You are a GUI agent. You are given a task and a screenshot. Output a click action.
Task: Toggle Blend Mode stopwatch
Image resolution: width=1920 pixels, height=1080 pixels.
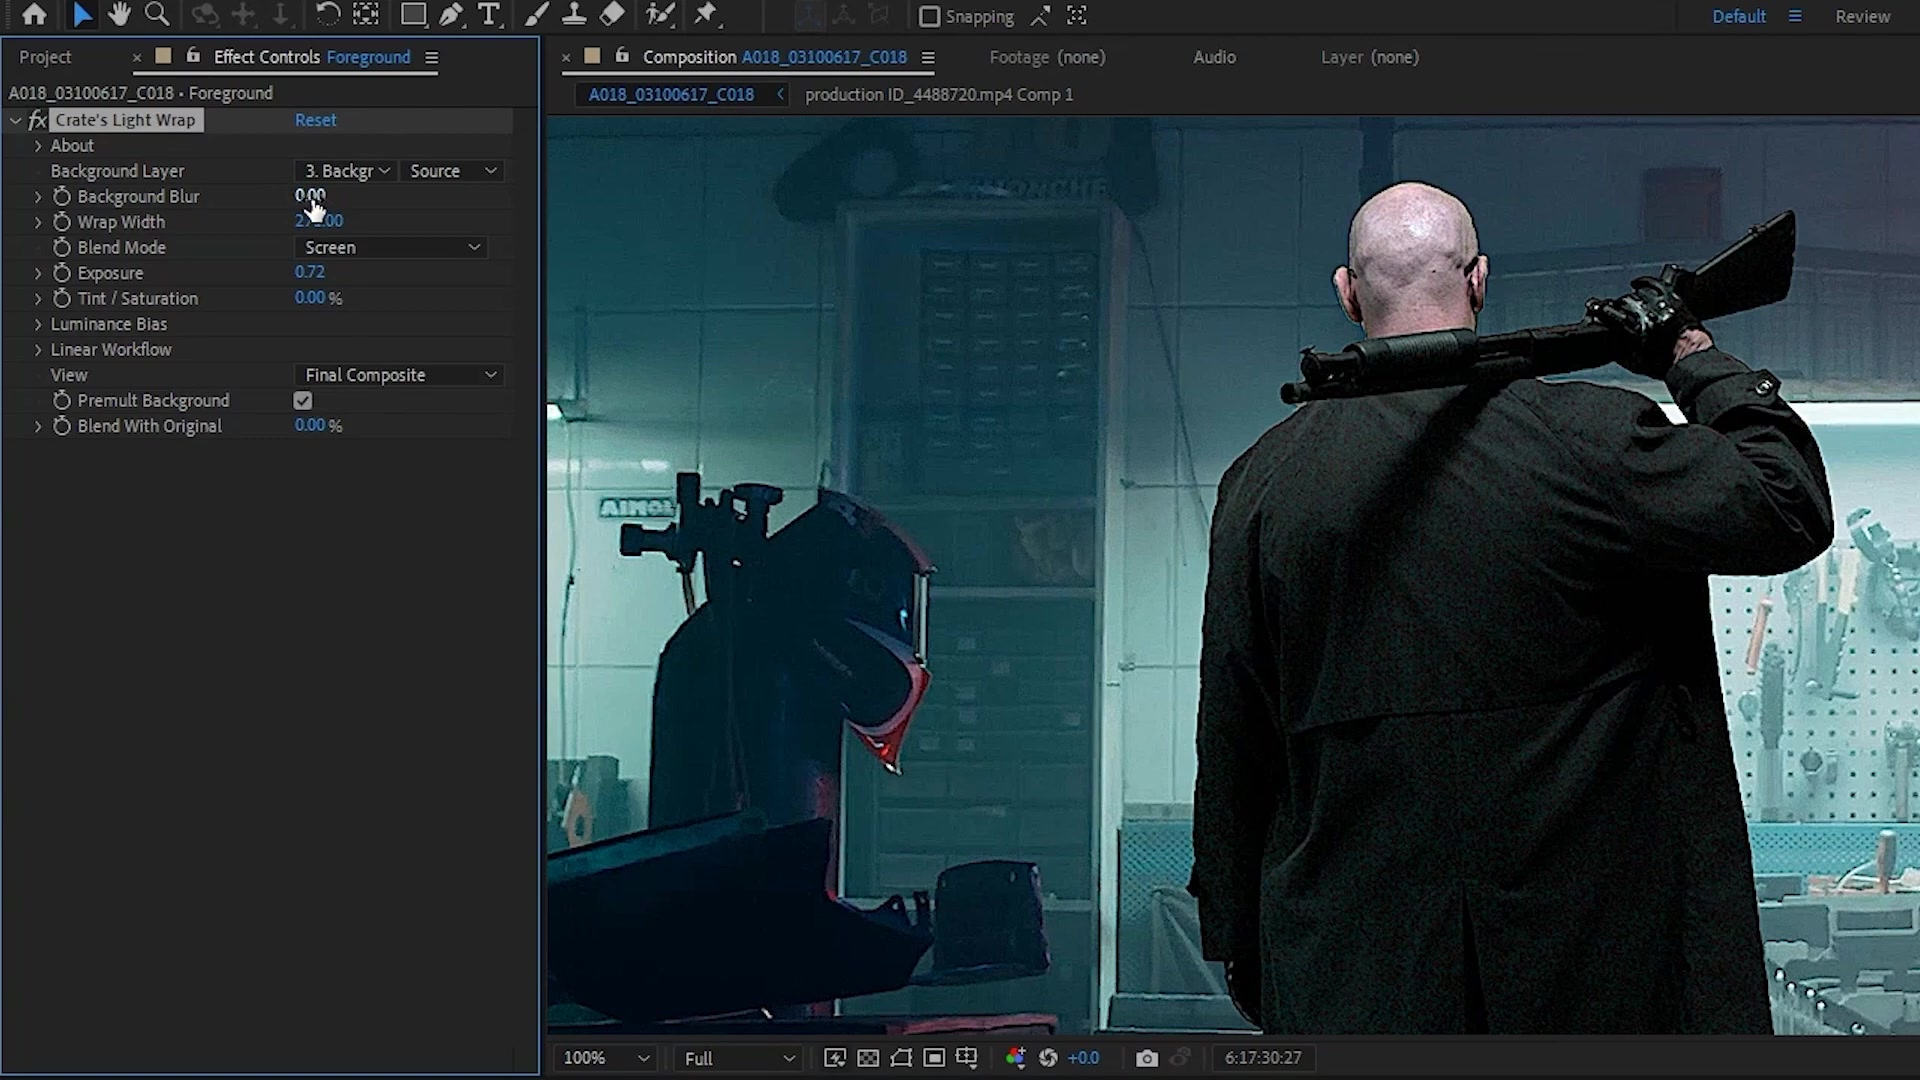click(62, 247)
